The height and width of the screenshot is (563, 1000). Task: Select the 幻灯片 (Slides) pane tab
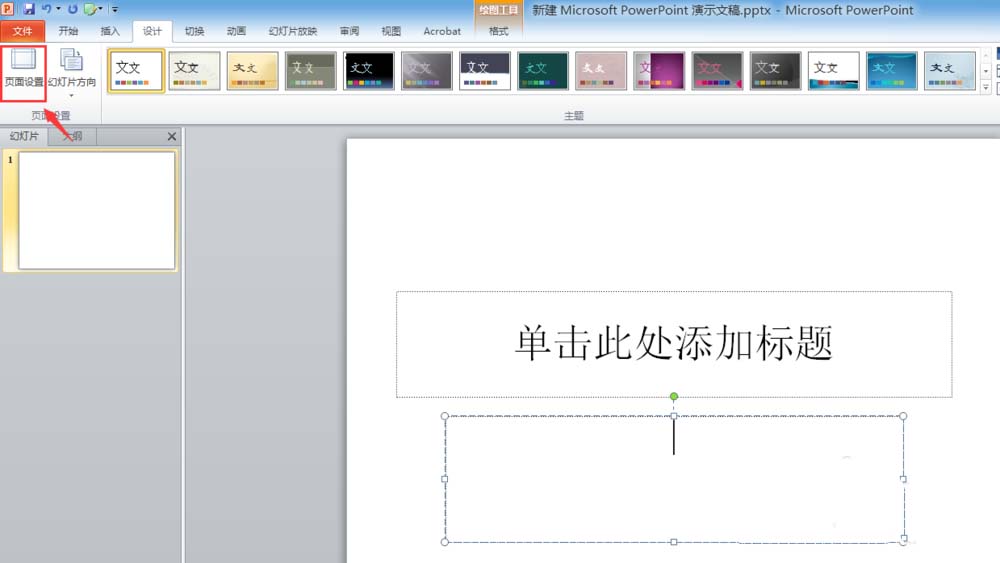[24, 136]
